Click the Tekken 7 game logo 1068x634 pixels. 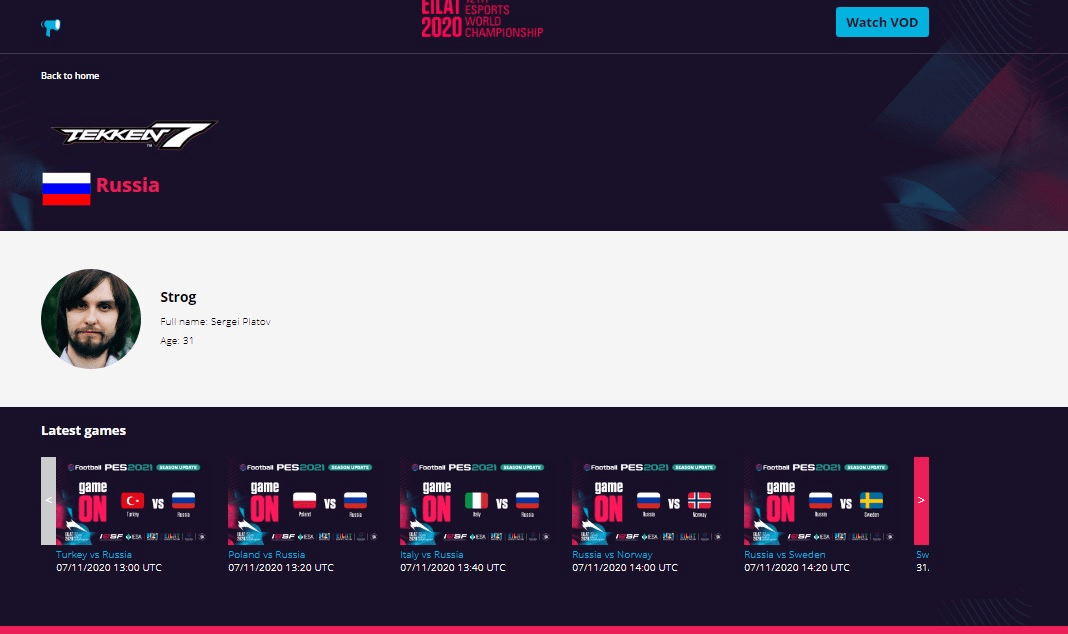(133, 135)
